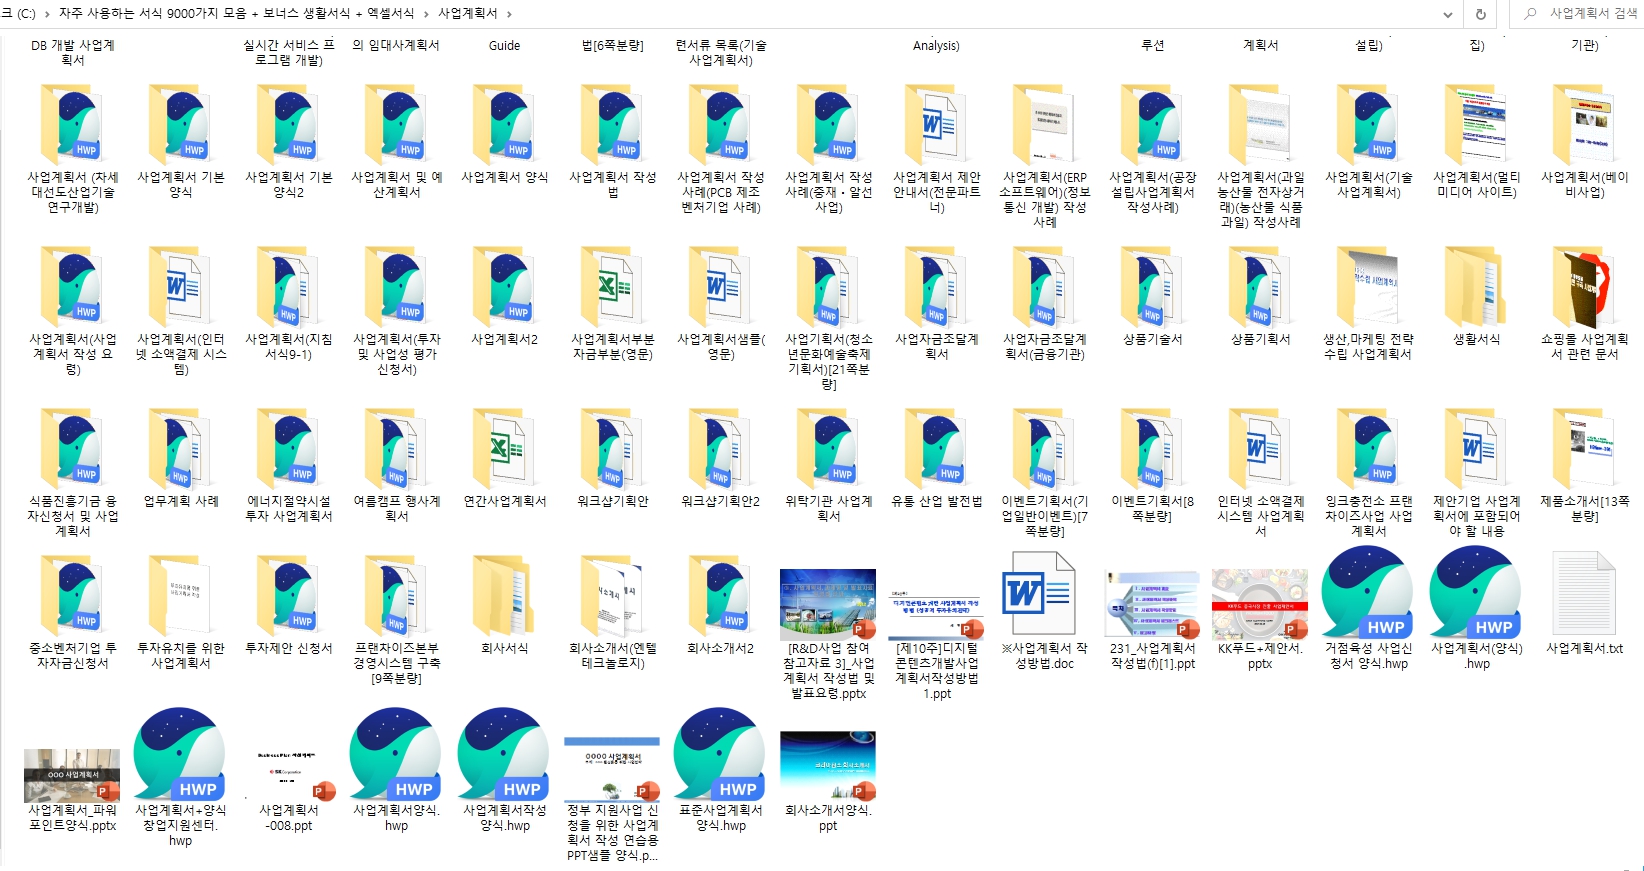Open the 위탁기관 사업계획서 folder

[x=828, y=449]
